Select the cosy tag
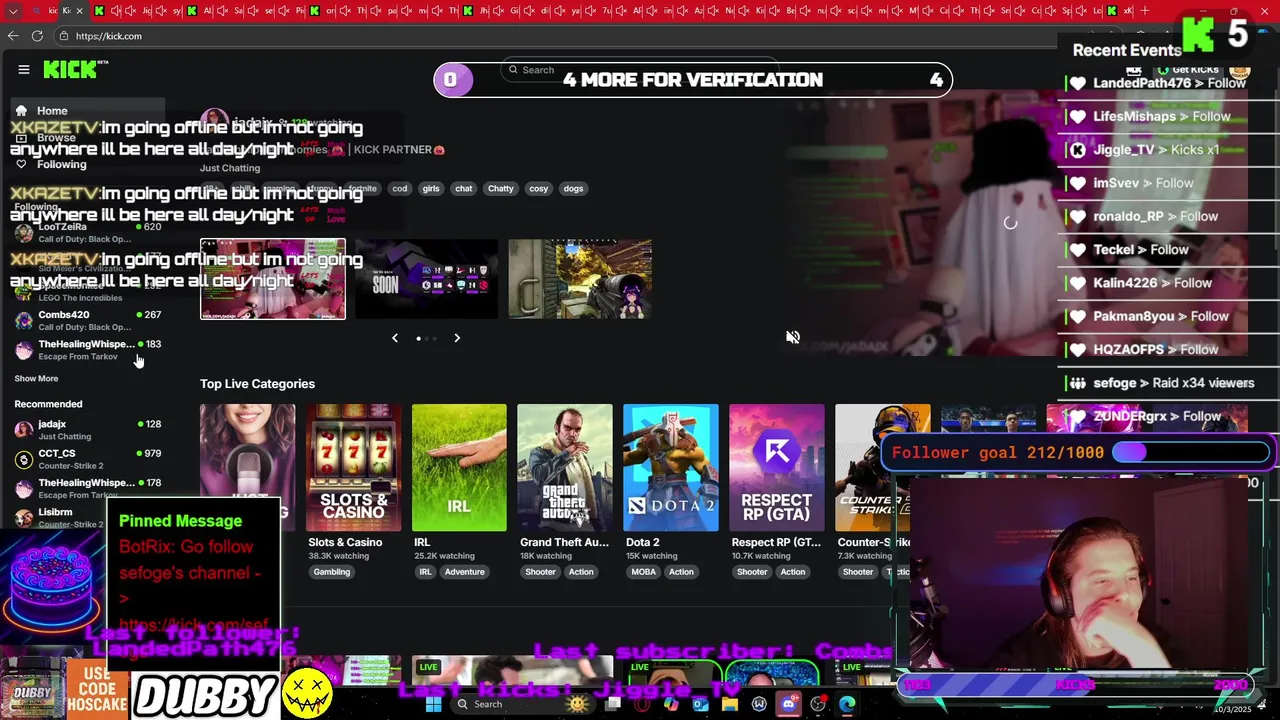Screen dimensions: 1280x720 tap(539, 188)
